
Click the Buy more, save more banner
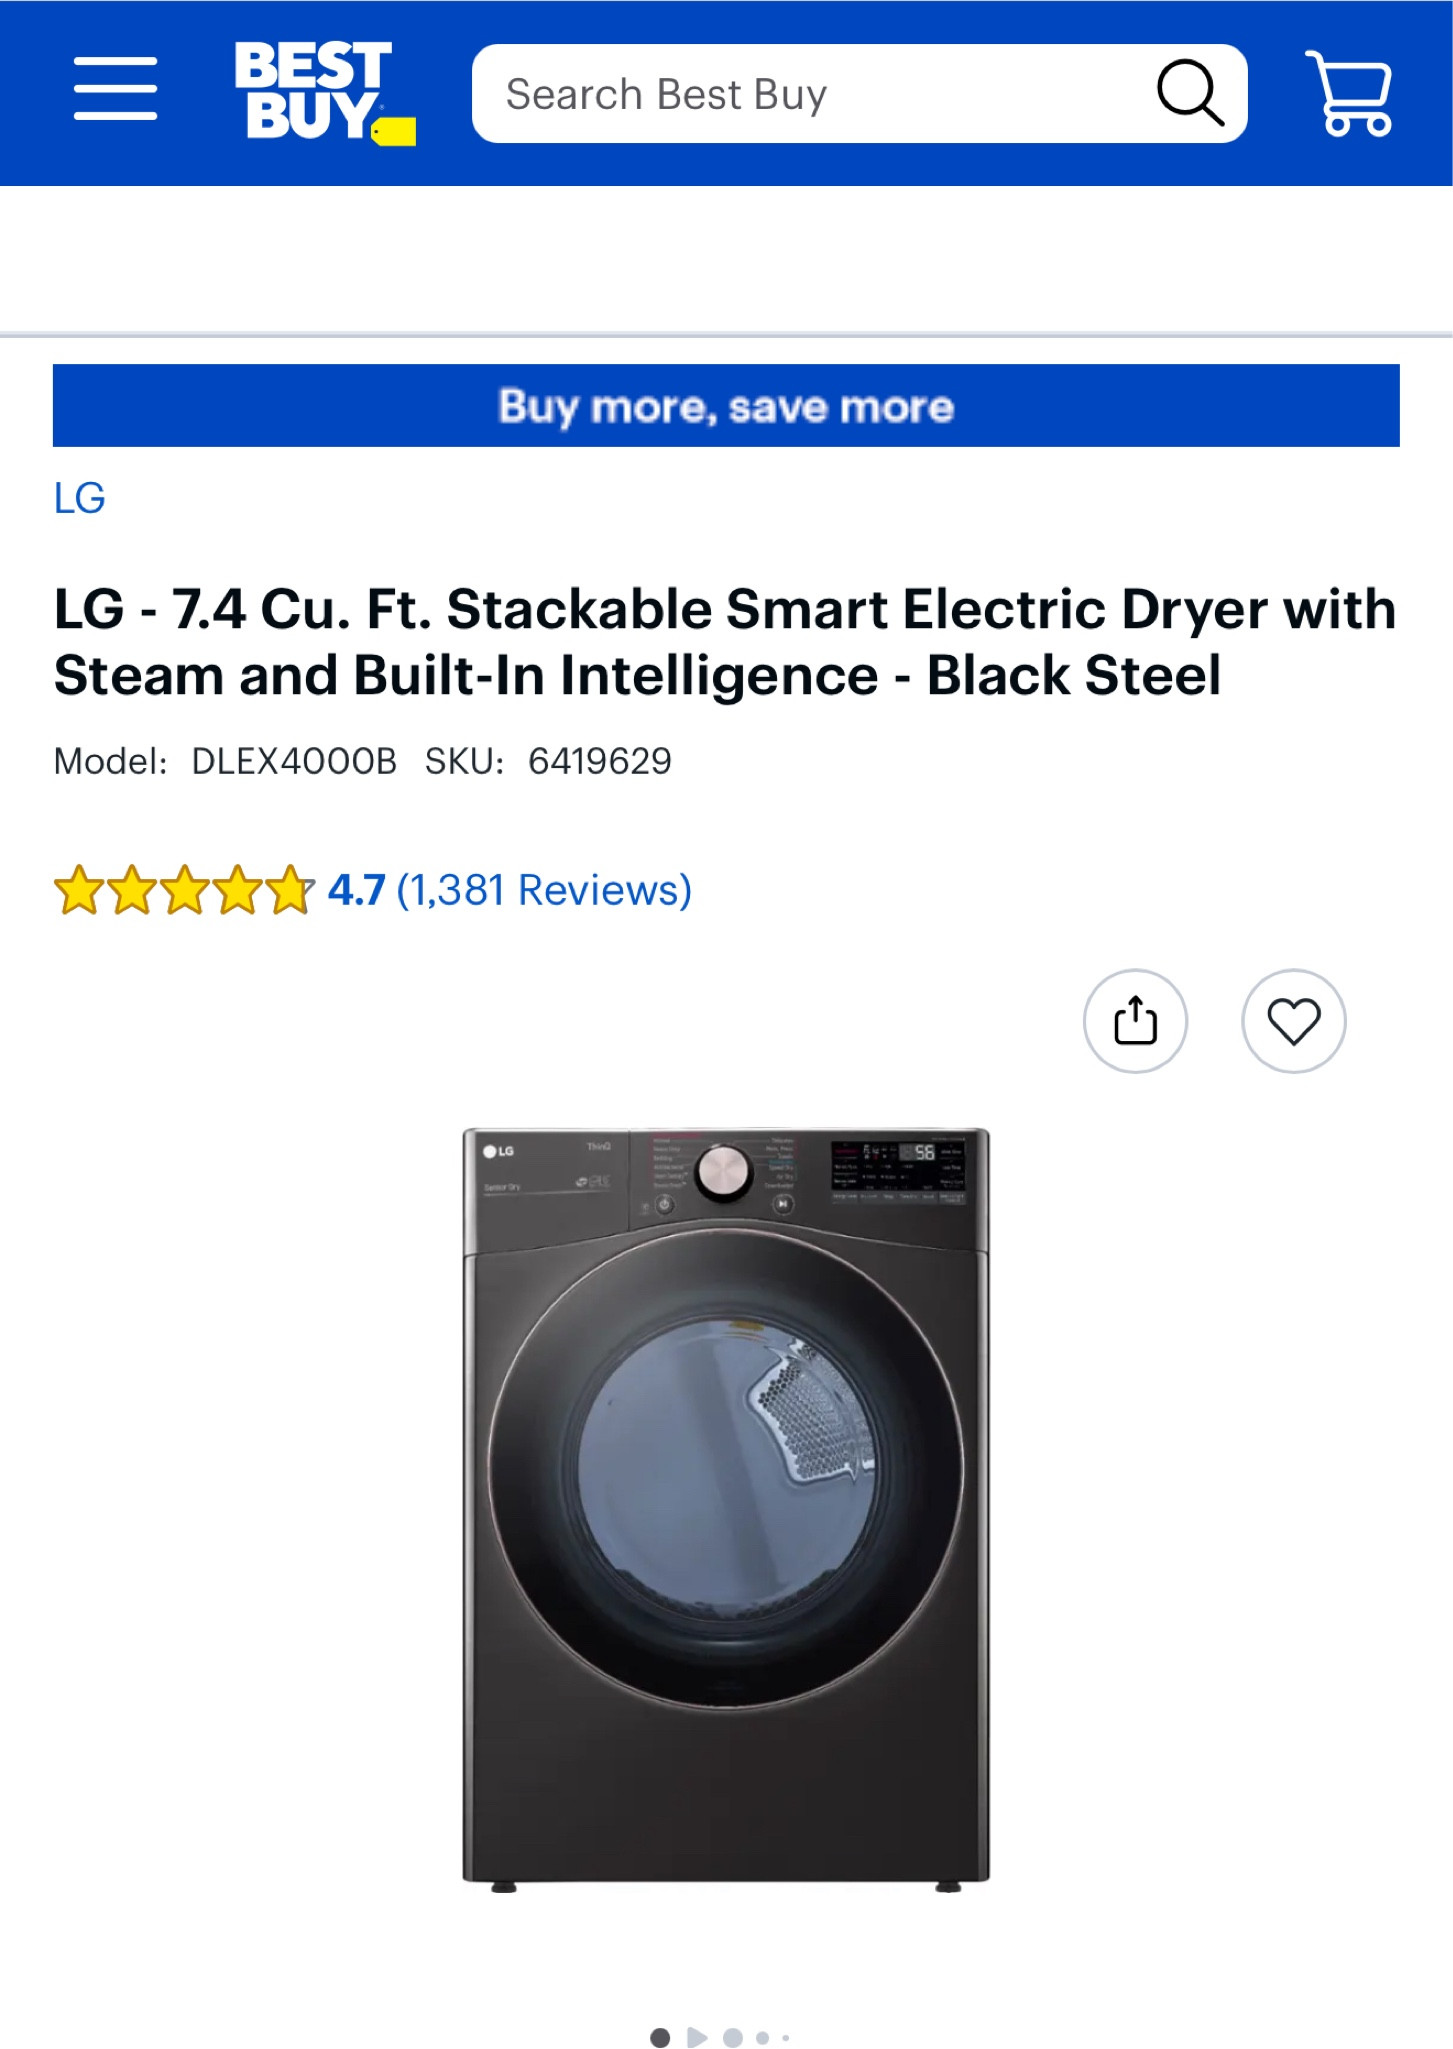click(x=727, y=405)
